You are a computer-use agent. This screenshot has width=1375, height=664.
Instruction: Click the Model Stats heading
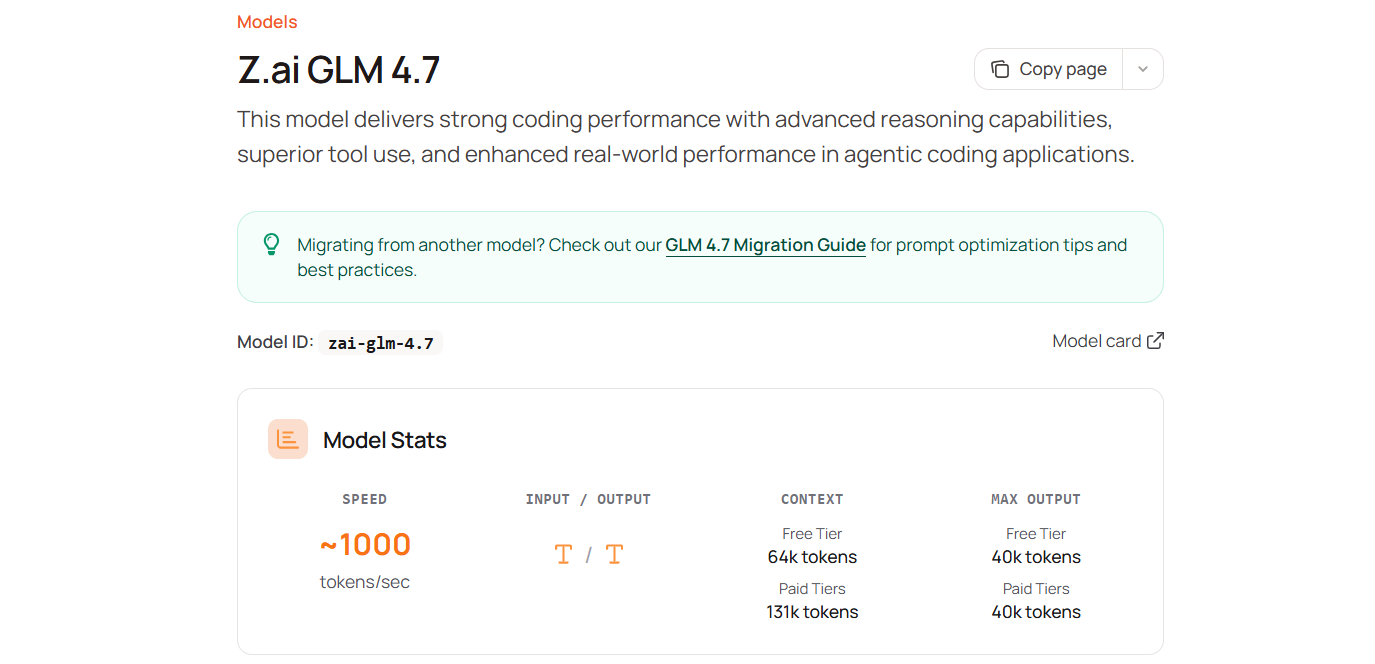tap(385, 440)
